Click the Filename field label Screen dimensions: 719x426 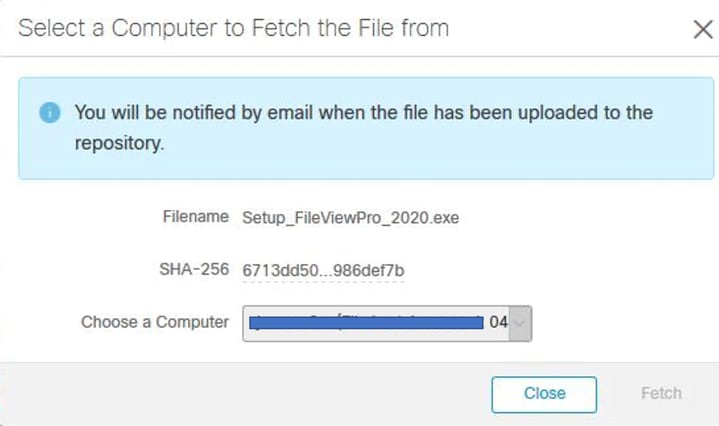[x=196, y=216]
